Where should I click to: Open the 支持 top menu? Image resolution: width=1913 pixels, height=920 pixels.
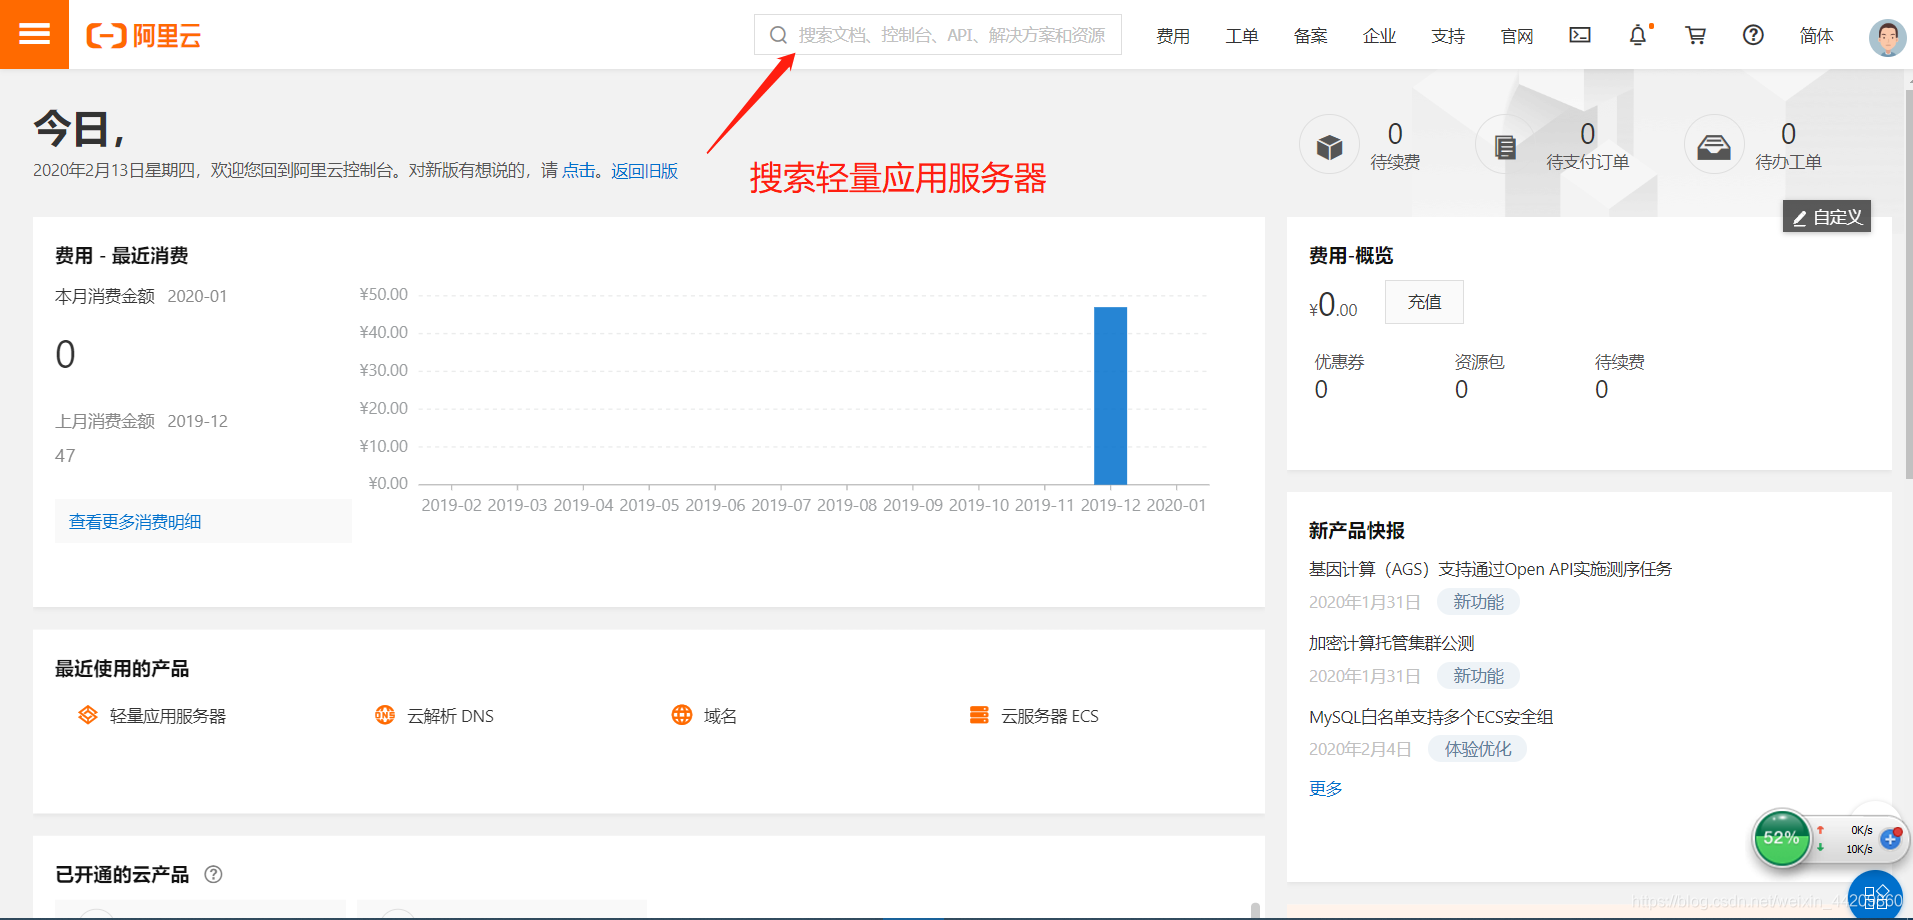pos(1448,36)
